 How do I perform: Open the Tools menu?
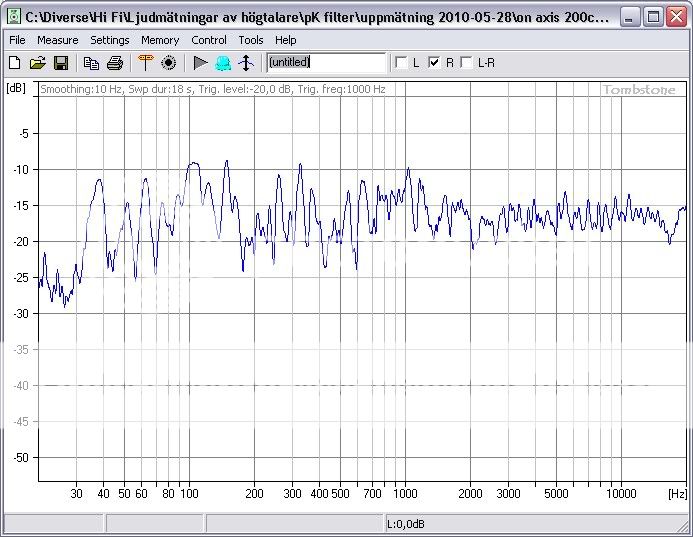click(251, 40)
